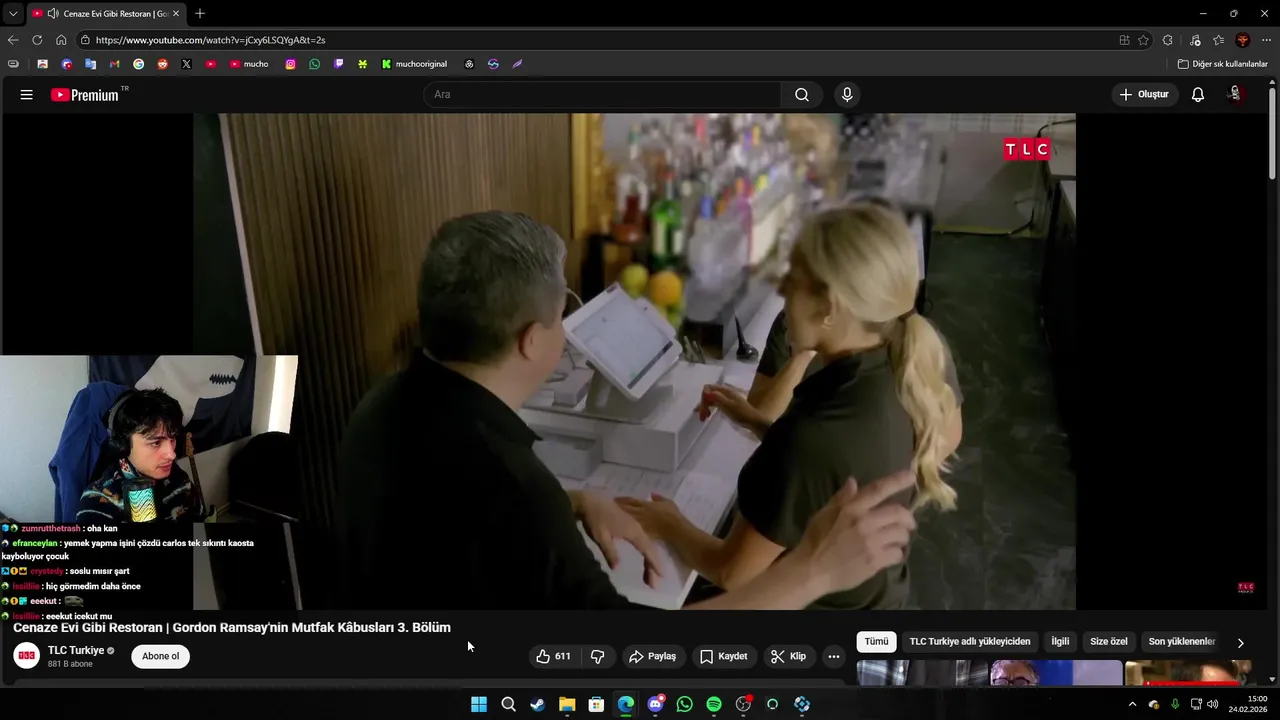Add page to favorites star icon
The width and height of the screenshot is (1280, 720).
pos(1143,40)
